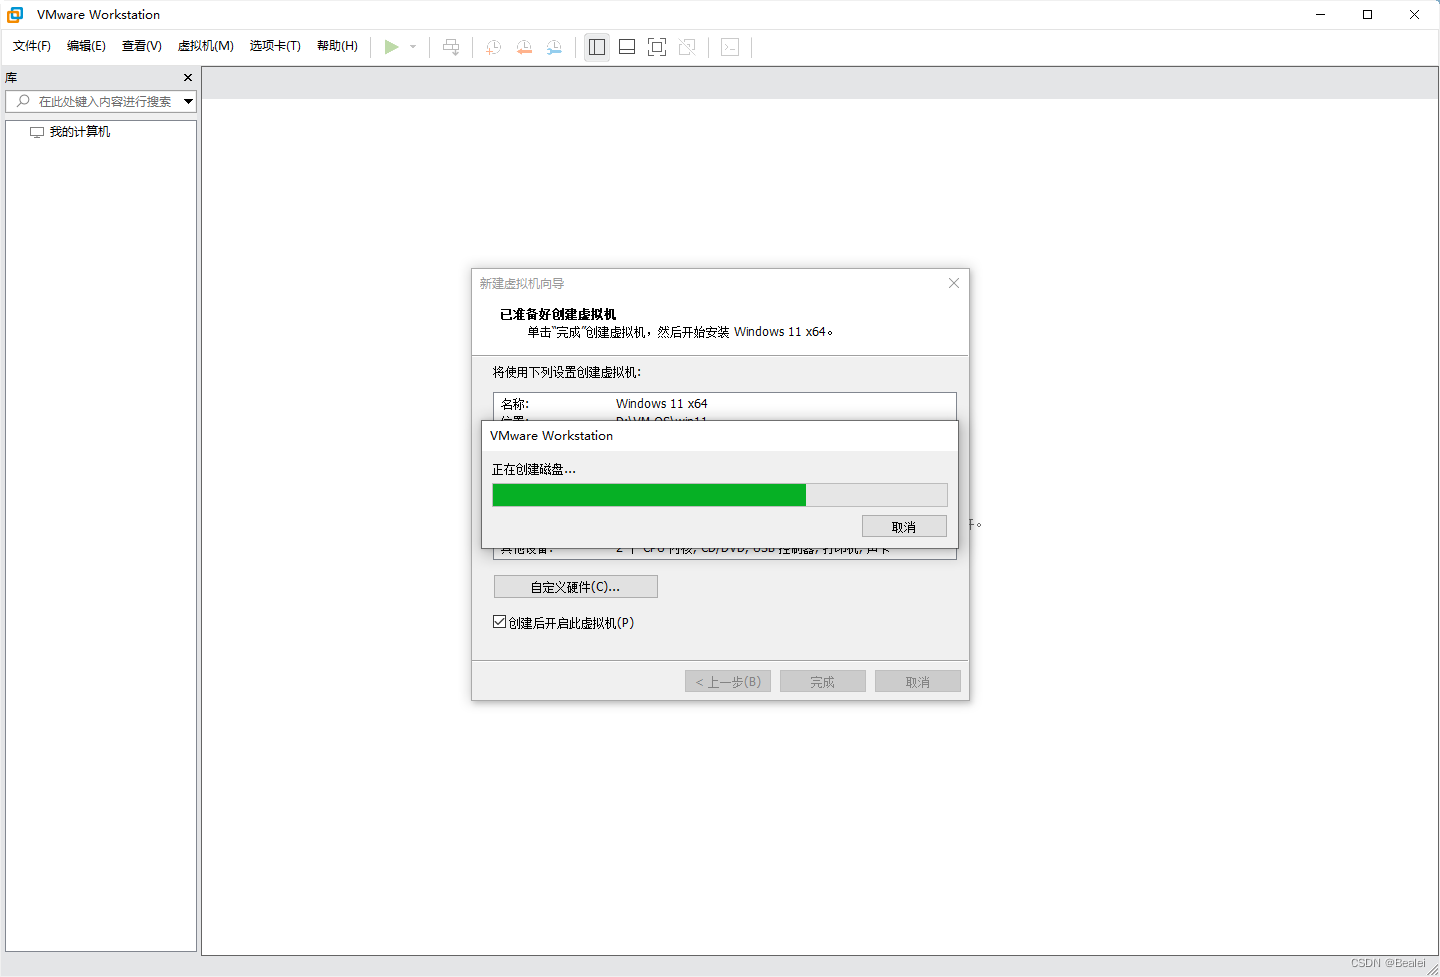
Task: Toggle the thumbnail bar view icon
Action: click(627, 47)
